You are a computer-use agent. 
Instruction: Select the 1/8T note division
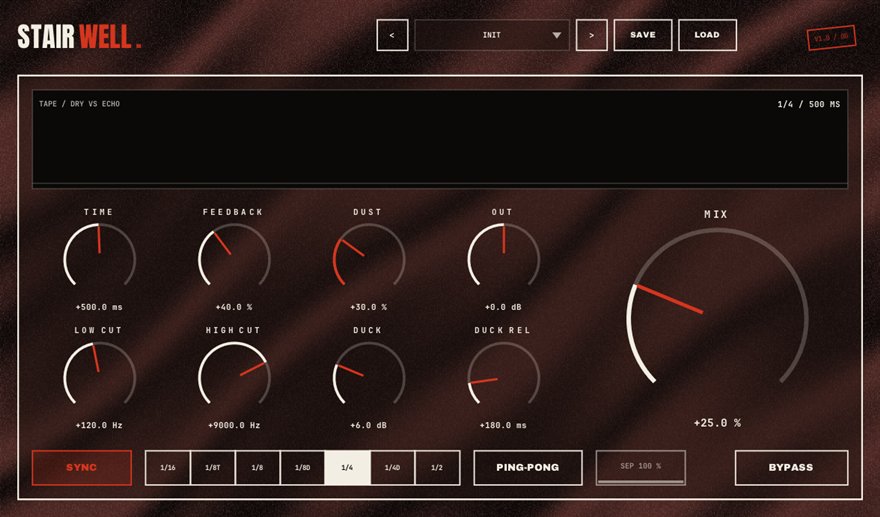(213, 468)
